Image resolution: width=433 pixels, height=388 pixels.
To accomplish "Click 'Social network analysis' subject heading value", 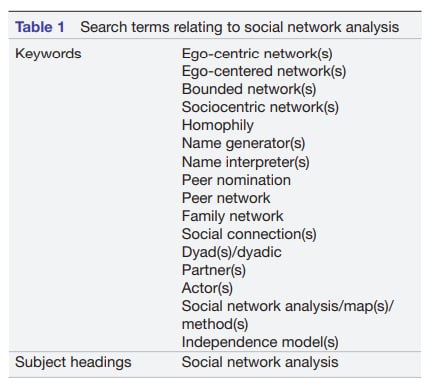I will 260,362.
